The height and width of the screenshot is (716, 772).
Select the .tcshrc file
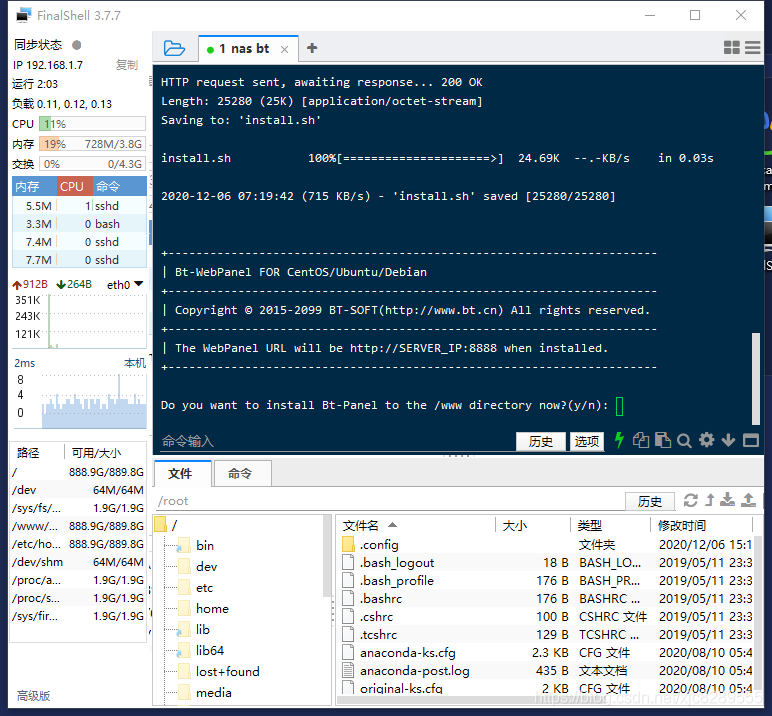547,635
